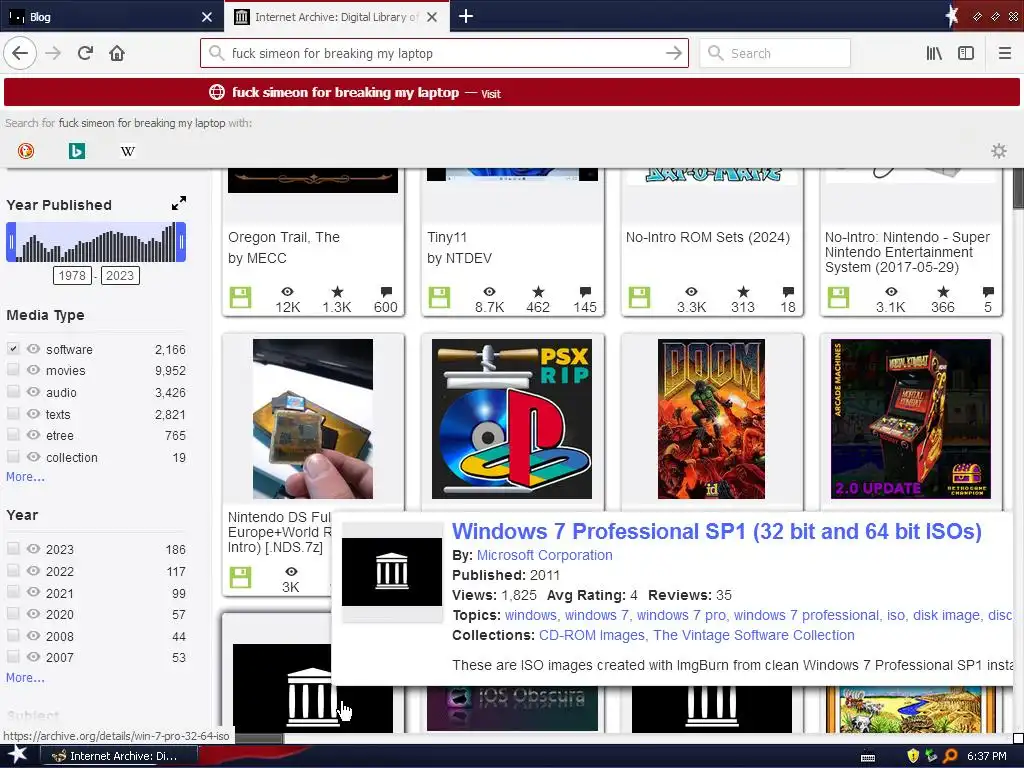Close the Internet Archive tab

[432, 17]
